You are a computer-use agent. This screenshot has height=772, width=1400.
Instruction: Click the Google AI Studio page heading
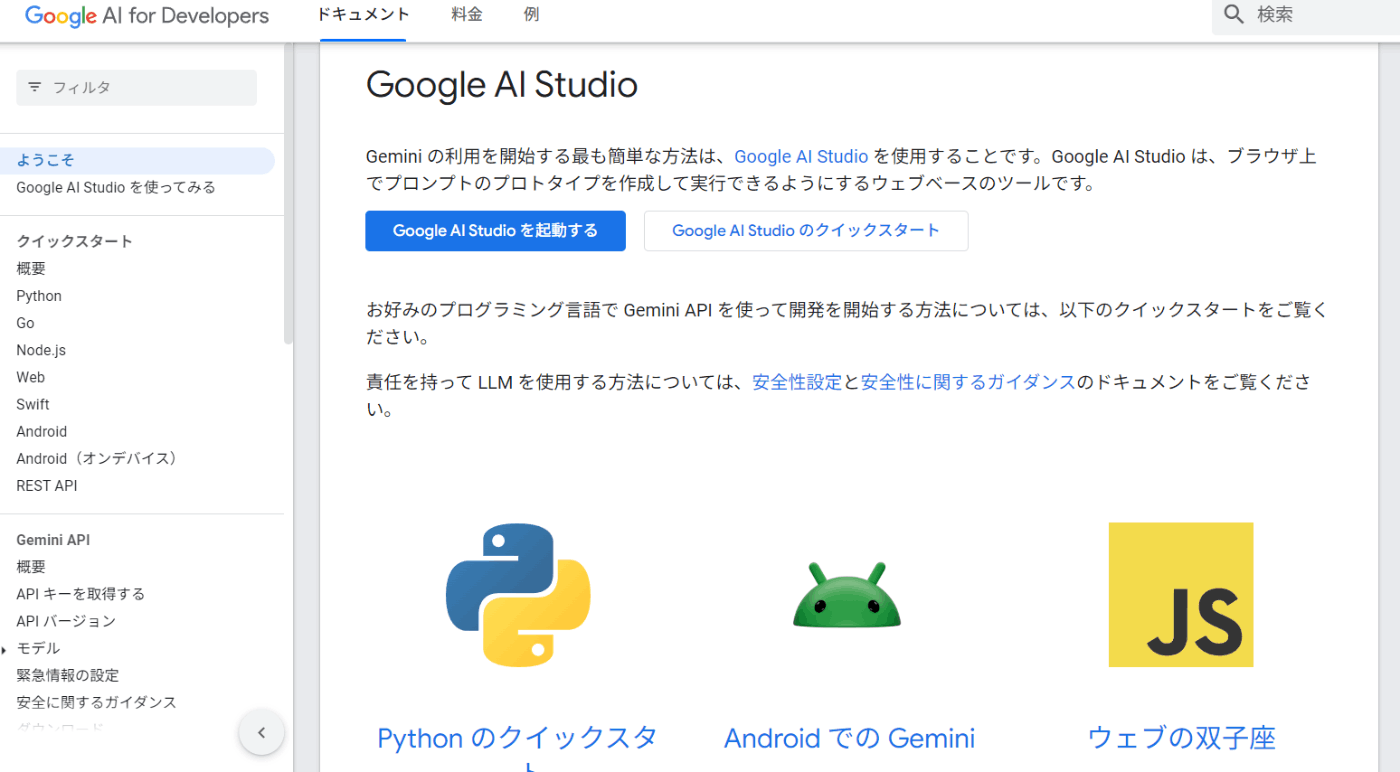(x=502, y=85)
